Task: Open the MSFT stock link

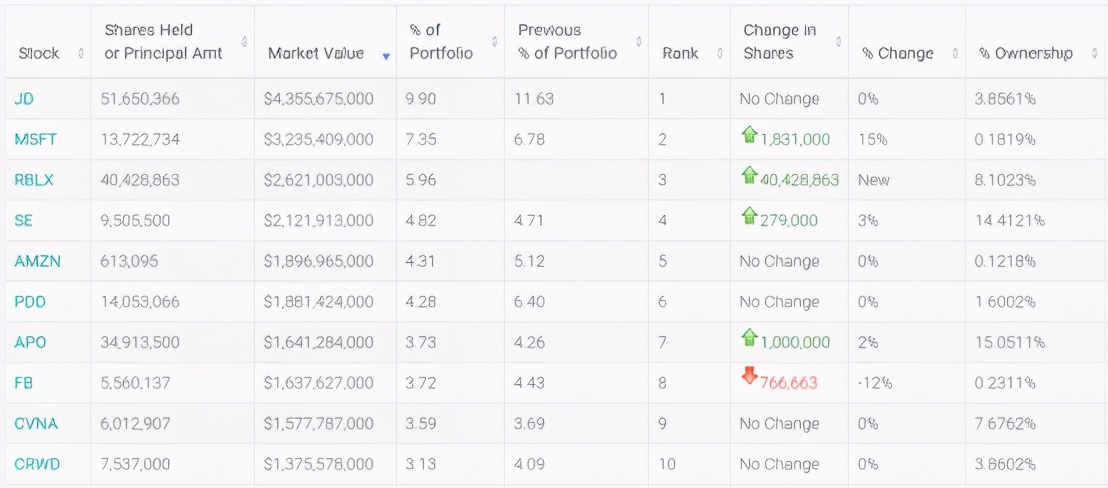Action: pos(36,139)
